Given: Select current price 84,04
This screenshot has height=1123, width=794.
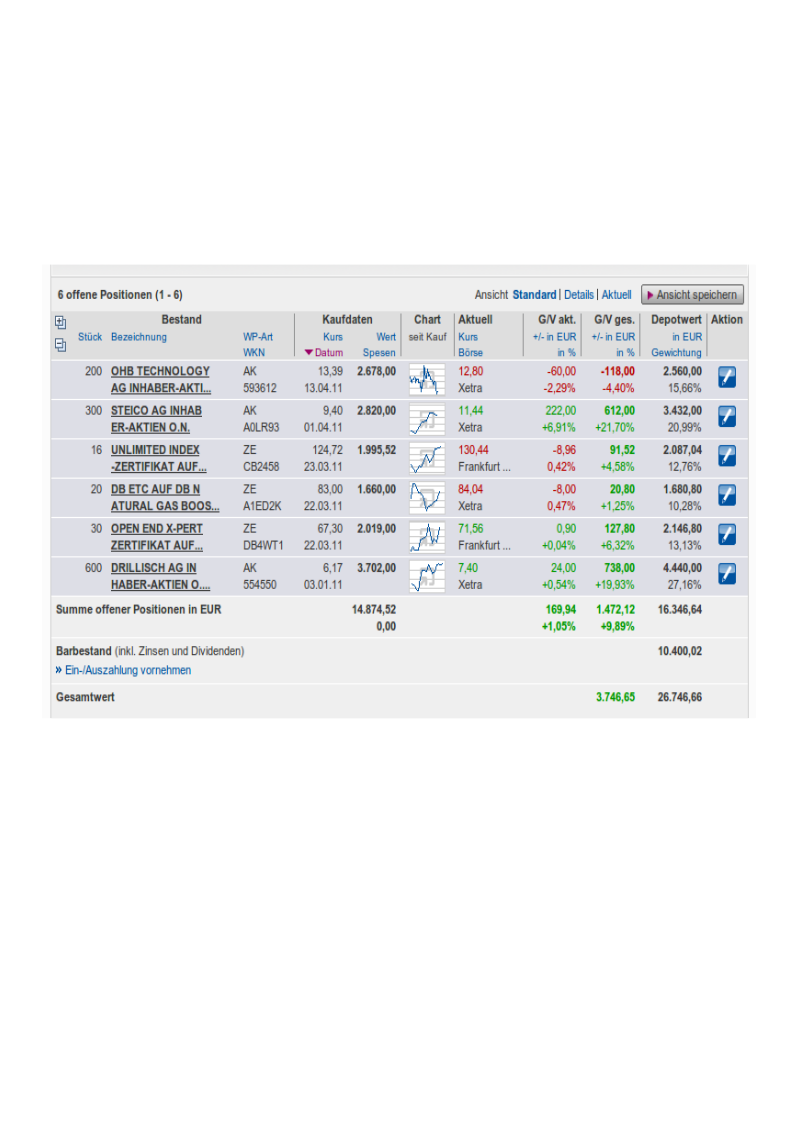Looking at the screenshot, I should [x=470, y=489].
